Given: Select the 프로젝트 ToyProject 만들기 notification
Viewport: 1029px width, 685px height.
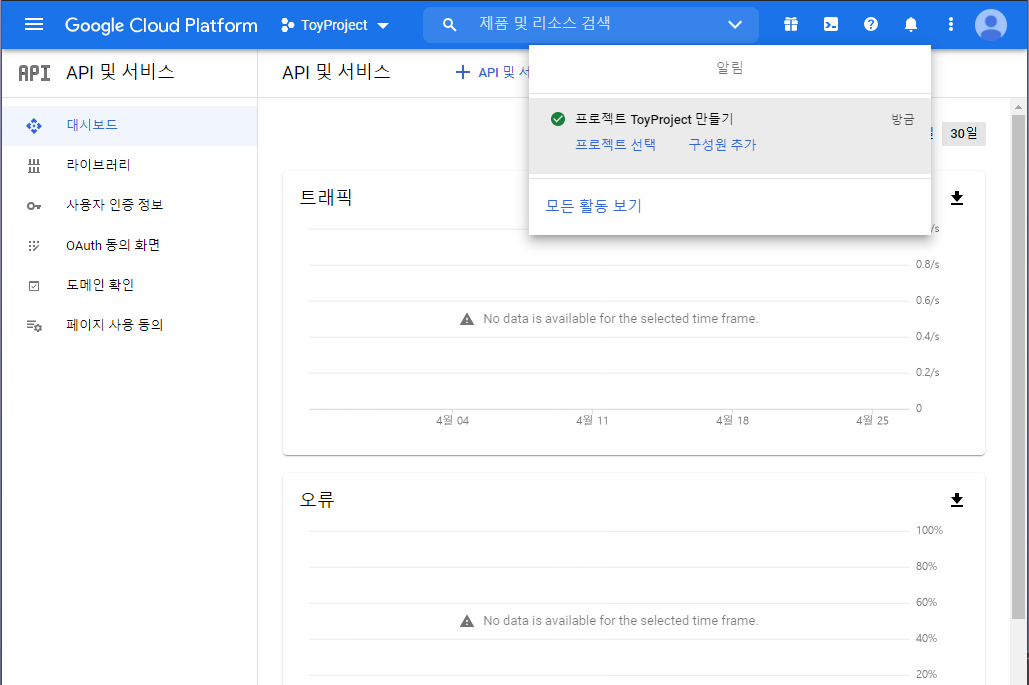Looking at the screenshot, I should [x=730, y=135].
